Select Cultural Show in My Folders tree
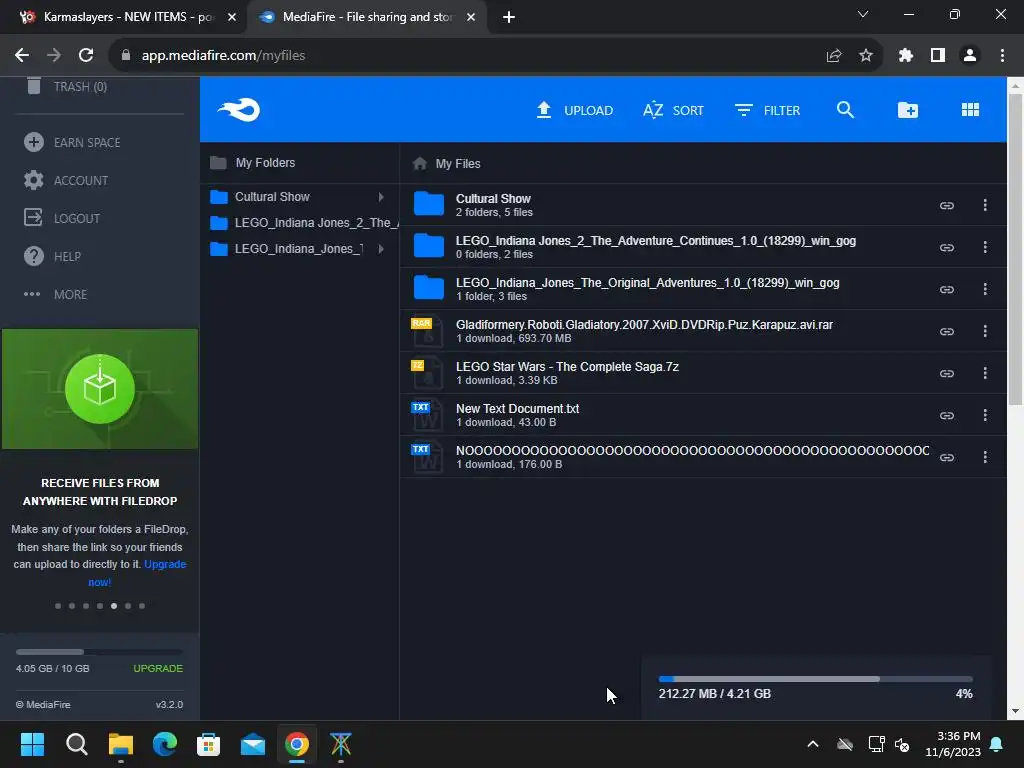The width and height of the screenshot is (1024, 768). click(272, 197)
